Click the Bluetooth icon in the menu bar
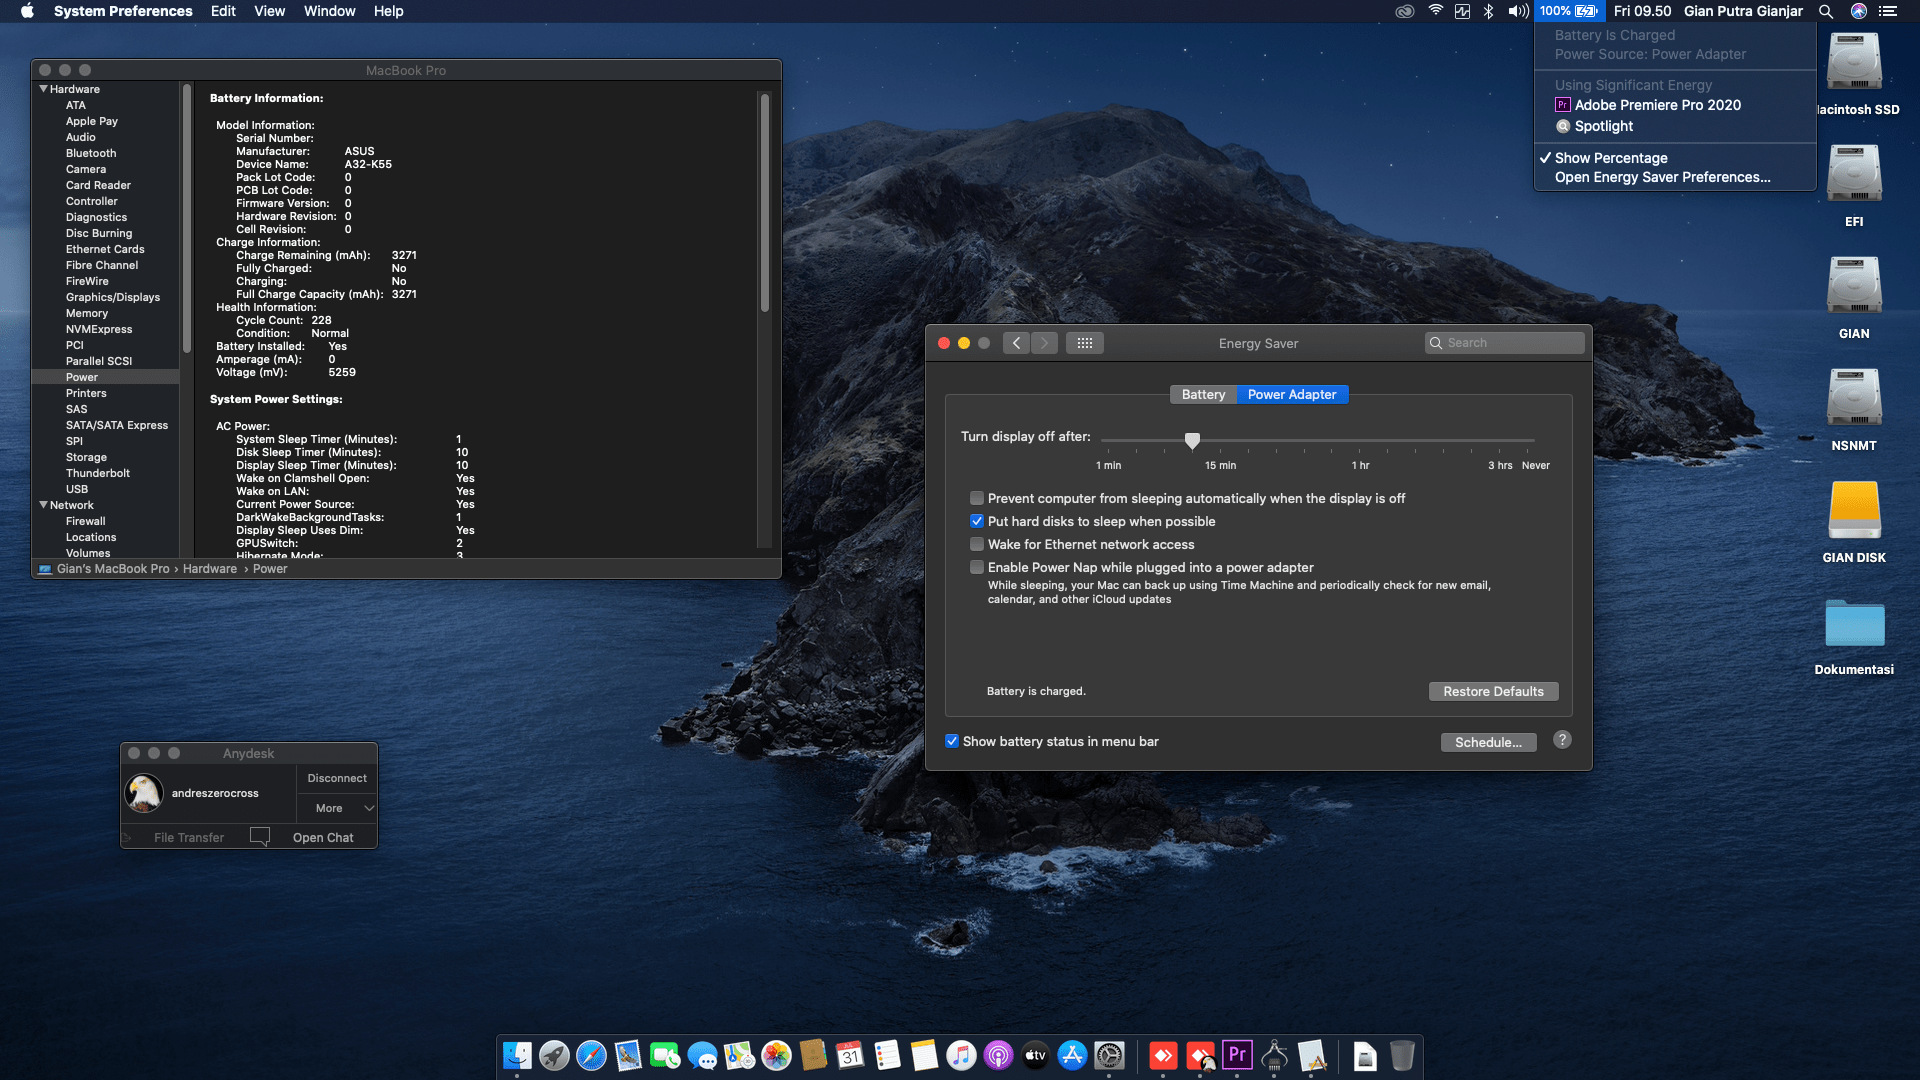The height and width of the screenshot is (1080, 1920). pyautogui.click(x=1489, y=11)
